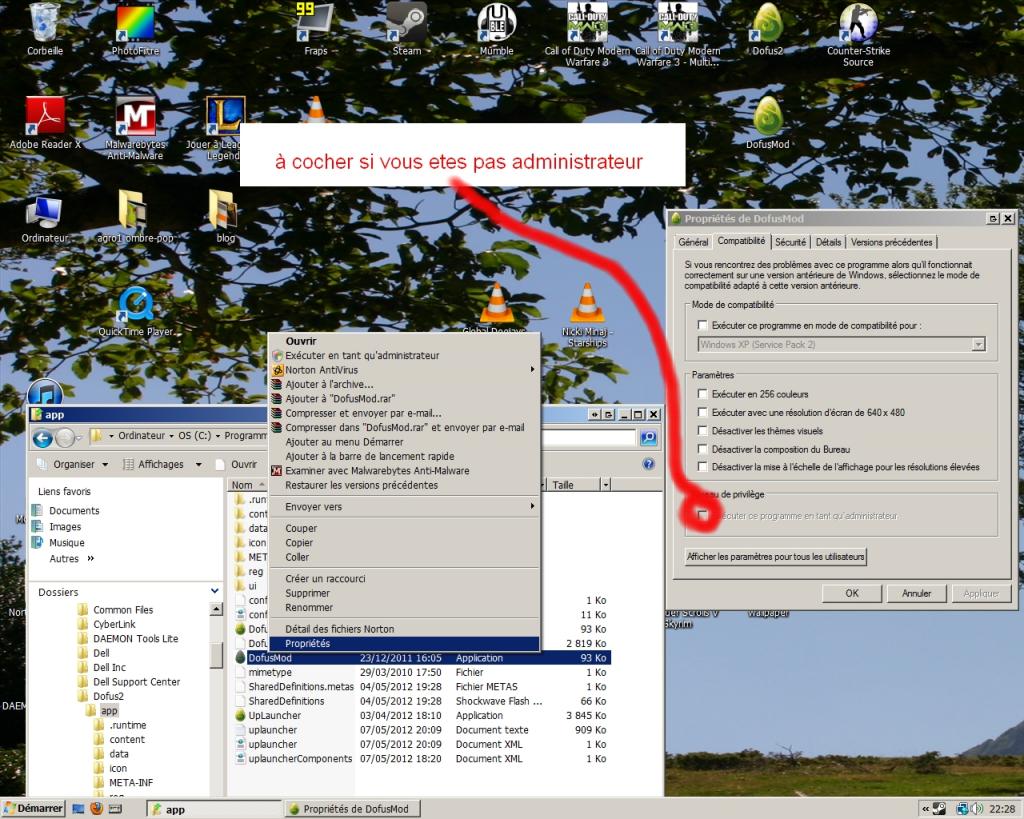Choose Créer un raccourci menu entry

pyautogui.click(x=404, y=579)
